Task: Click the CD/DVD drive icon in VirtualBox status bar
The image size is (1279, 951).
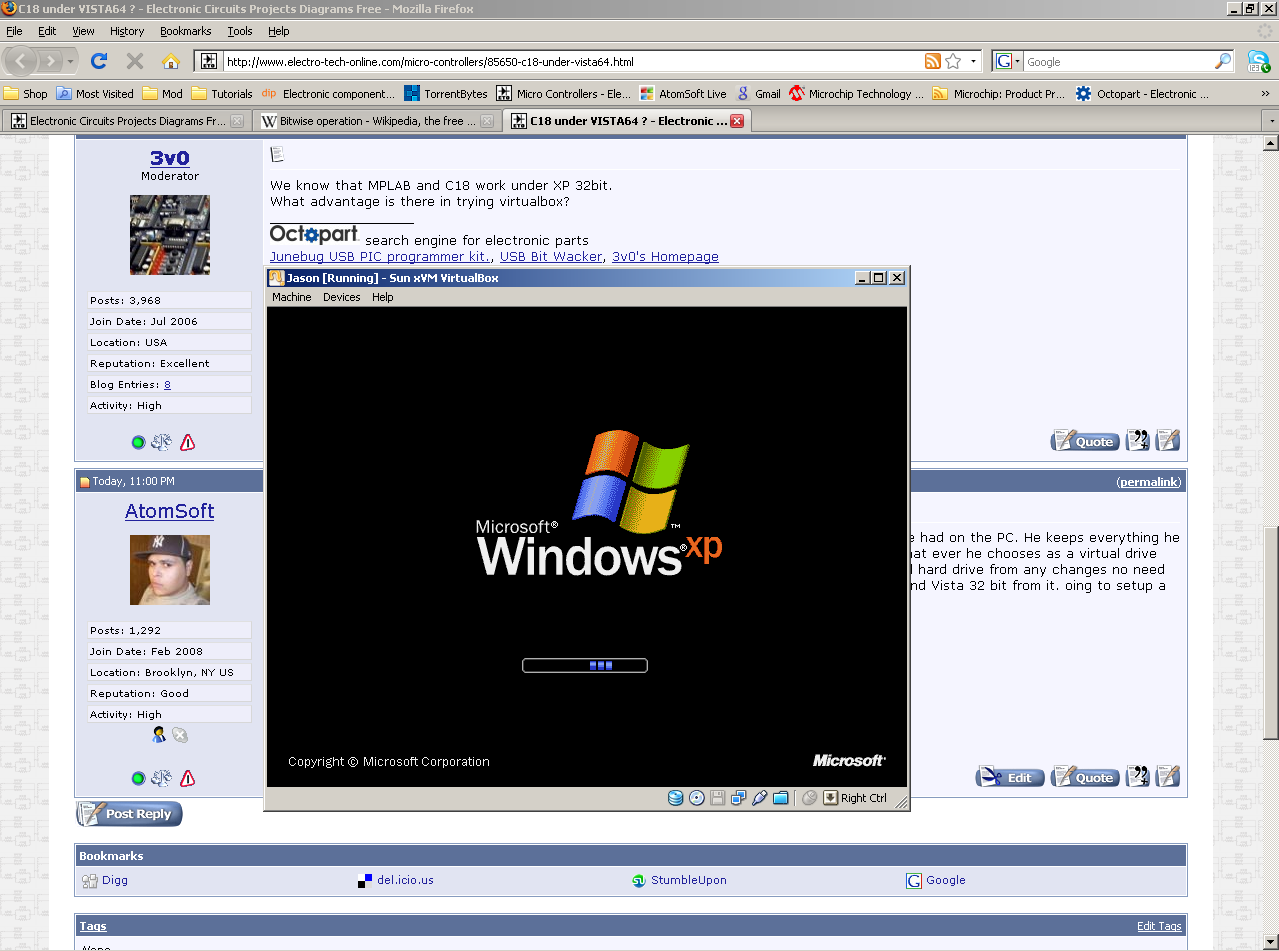Action: coord(697,798)
